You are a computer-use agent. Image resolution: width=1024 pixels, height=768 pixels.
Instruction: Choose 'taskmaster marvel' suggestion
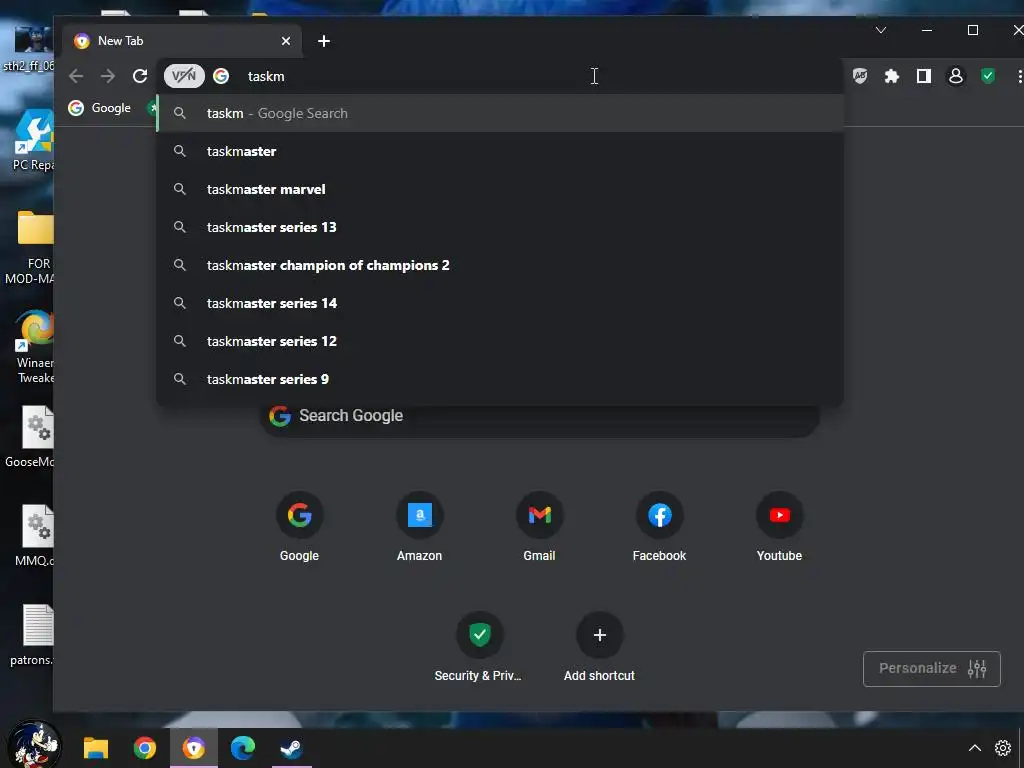pyautogui.click(x=500, y=189)
